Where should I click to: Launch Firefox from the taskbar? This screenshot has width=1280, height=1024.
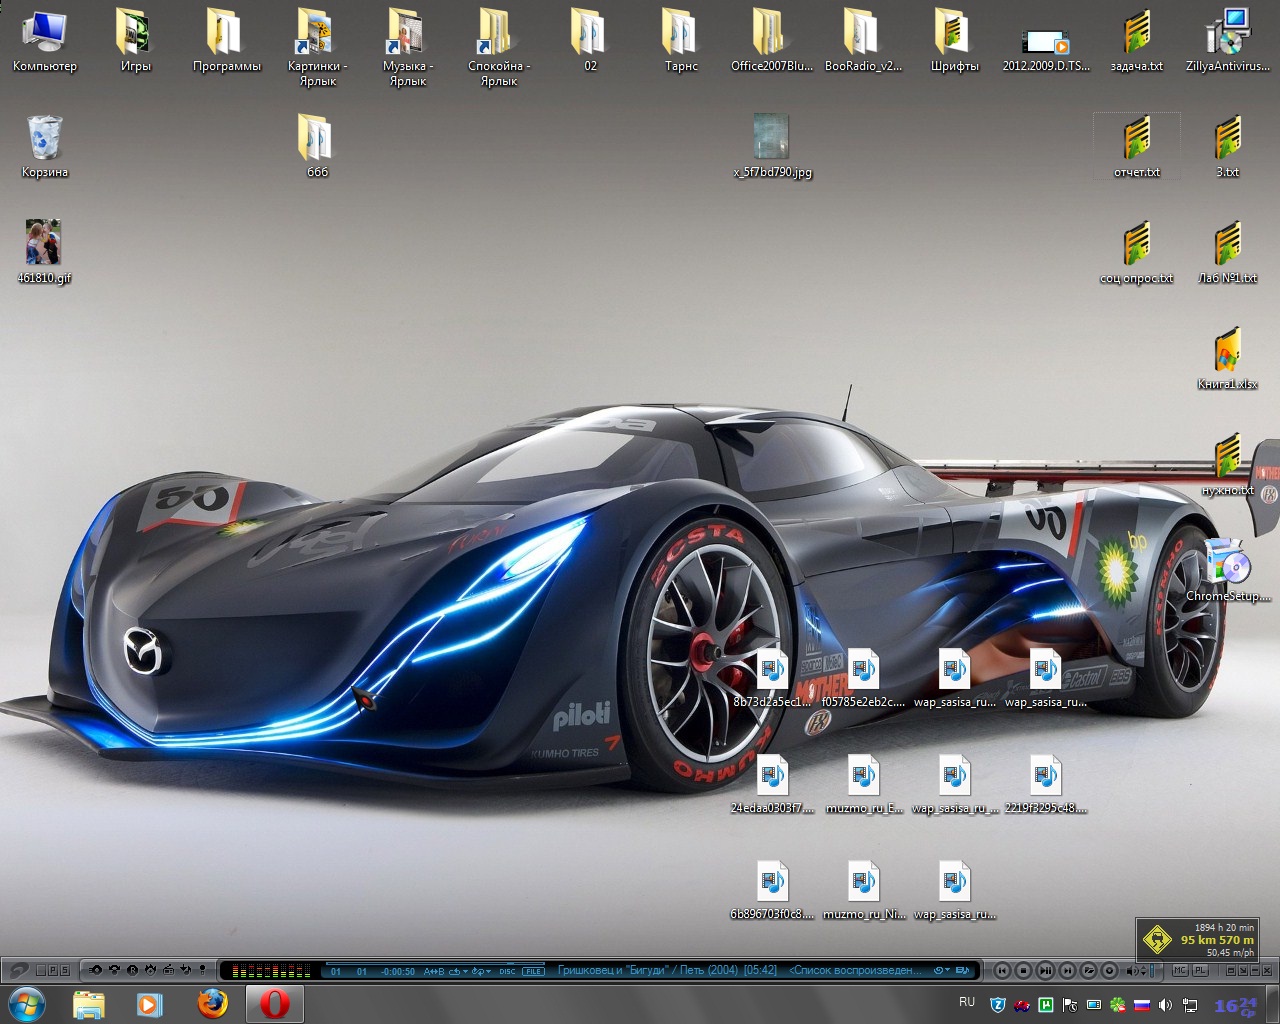[x=212, y=1003]
